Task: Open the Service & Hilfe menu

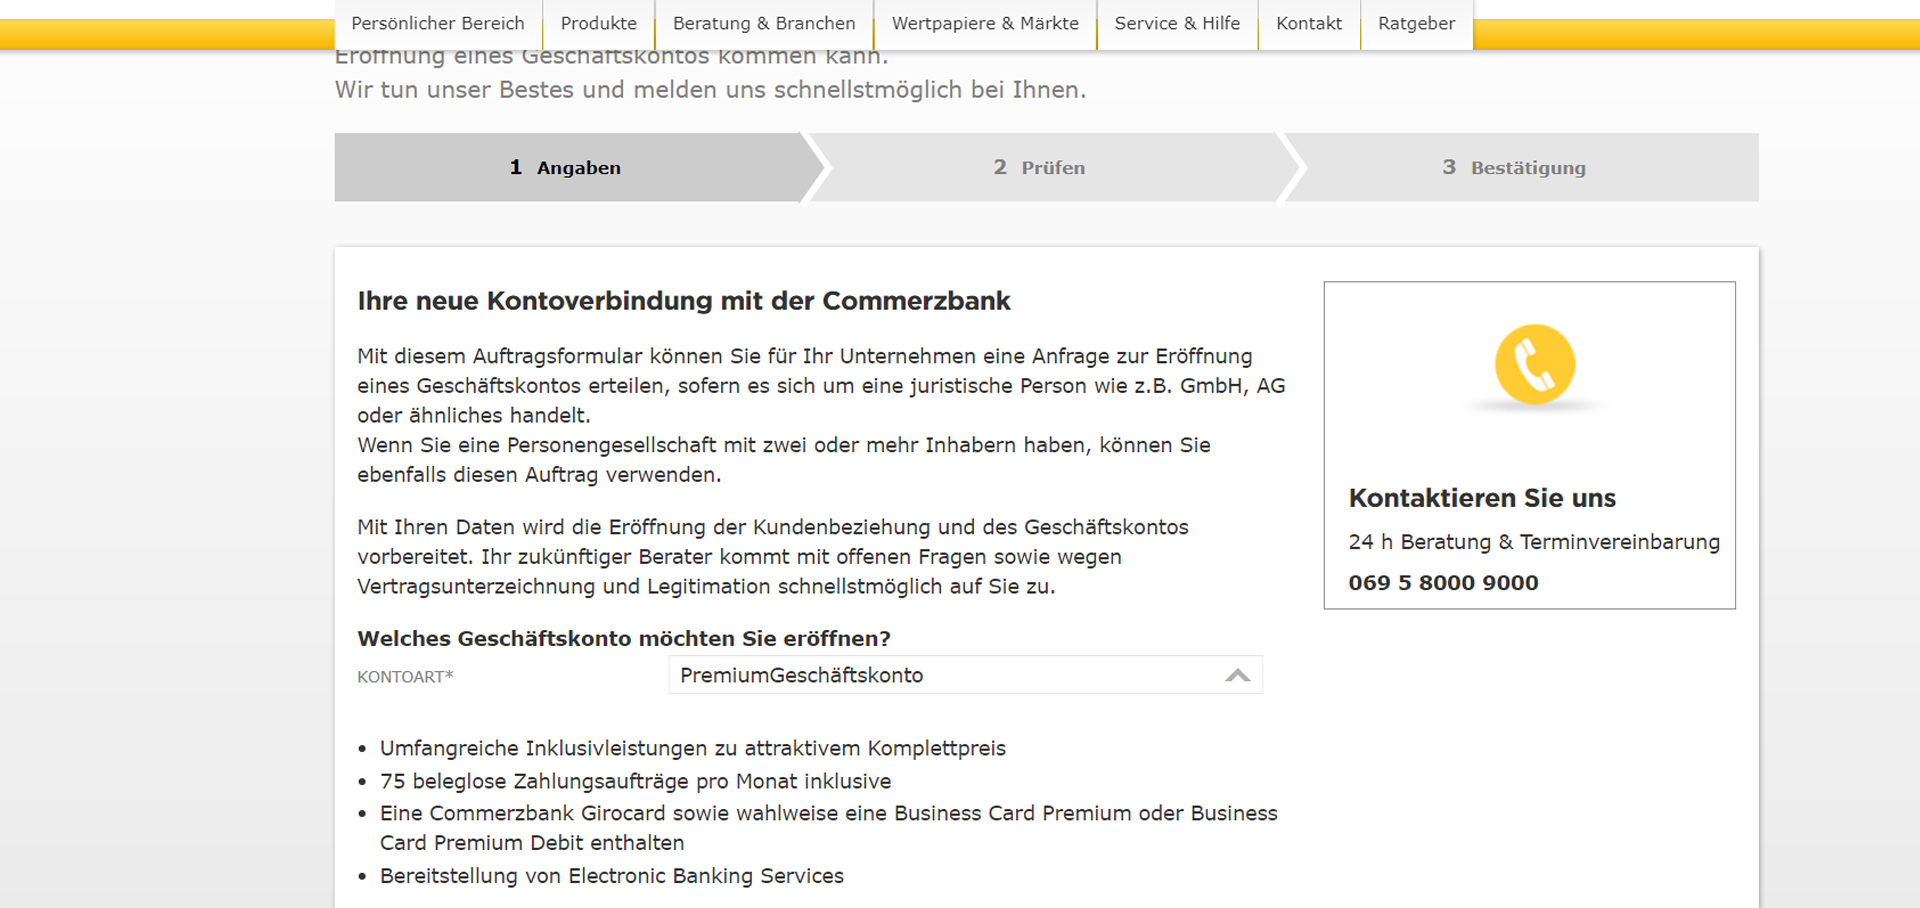Action: pyautogui.click(x=1177, y=24)
